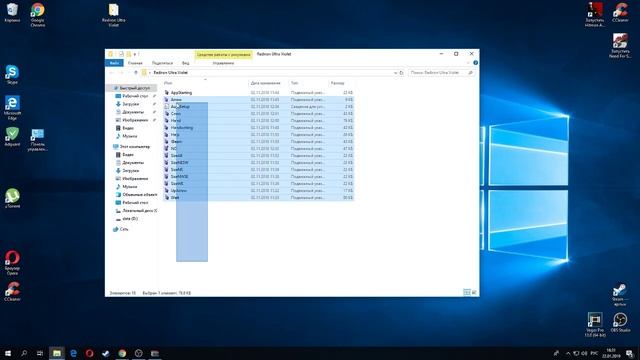Open the address bar history dropdown
This screenshot has height=360, width=640.
coord(395,73)
